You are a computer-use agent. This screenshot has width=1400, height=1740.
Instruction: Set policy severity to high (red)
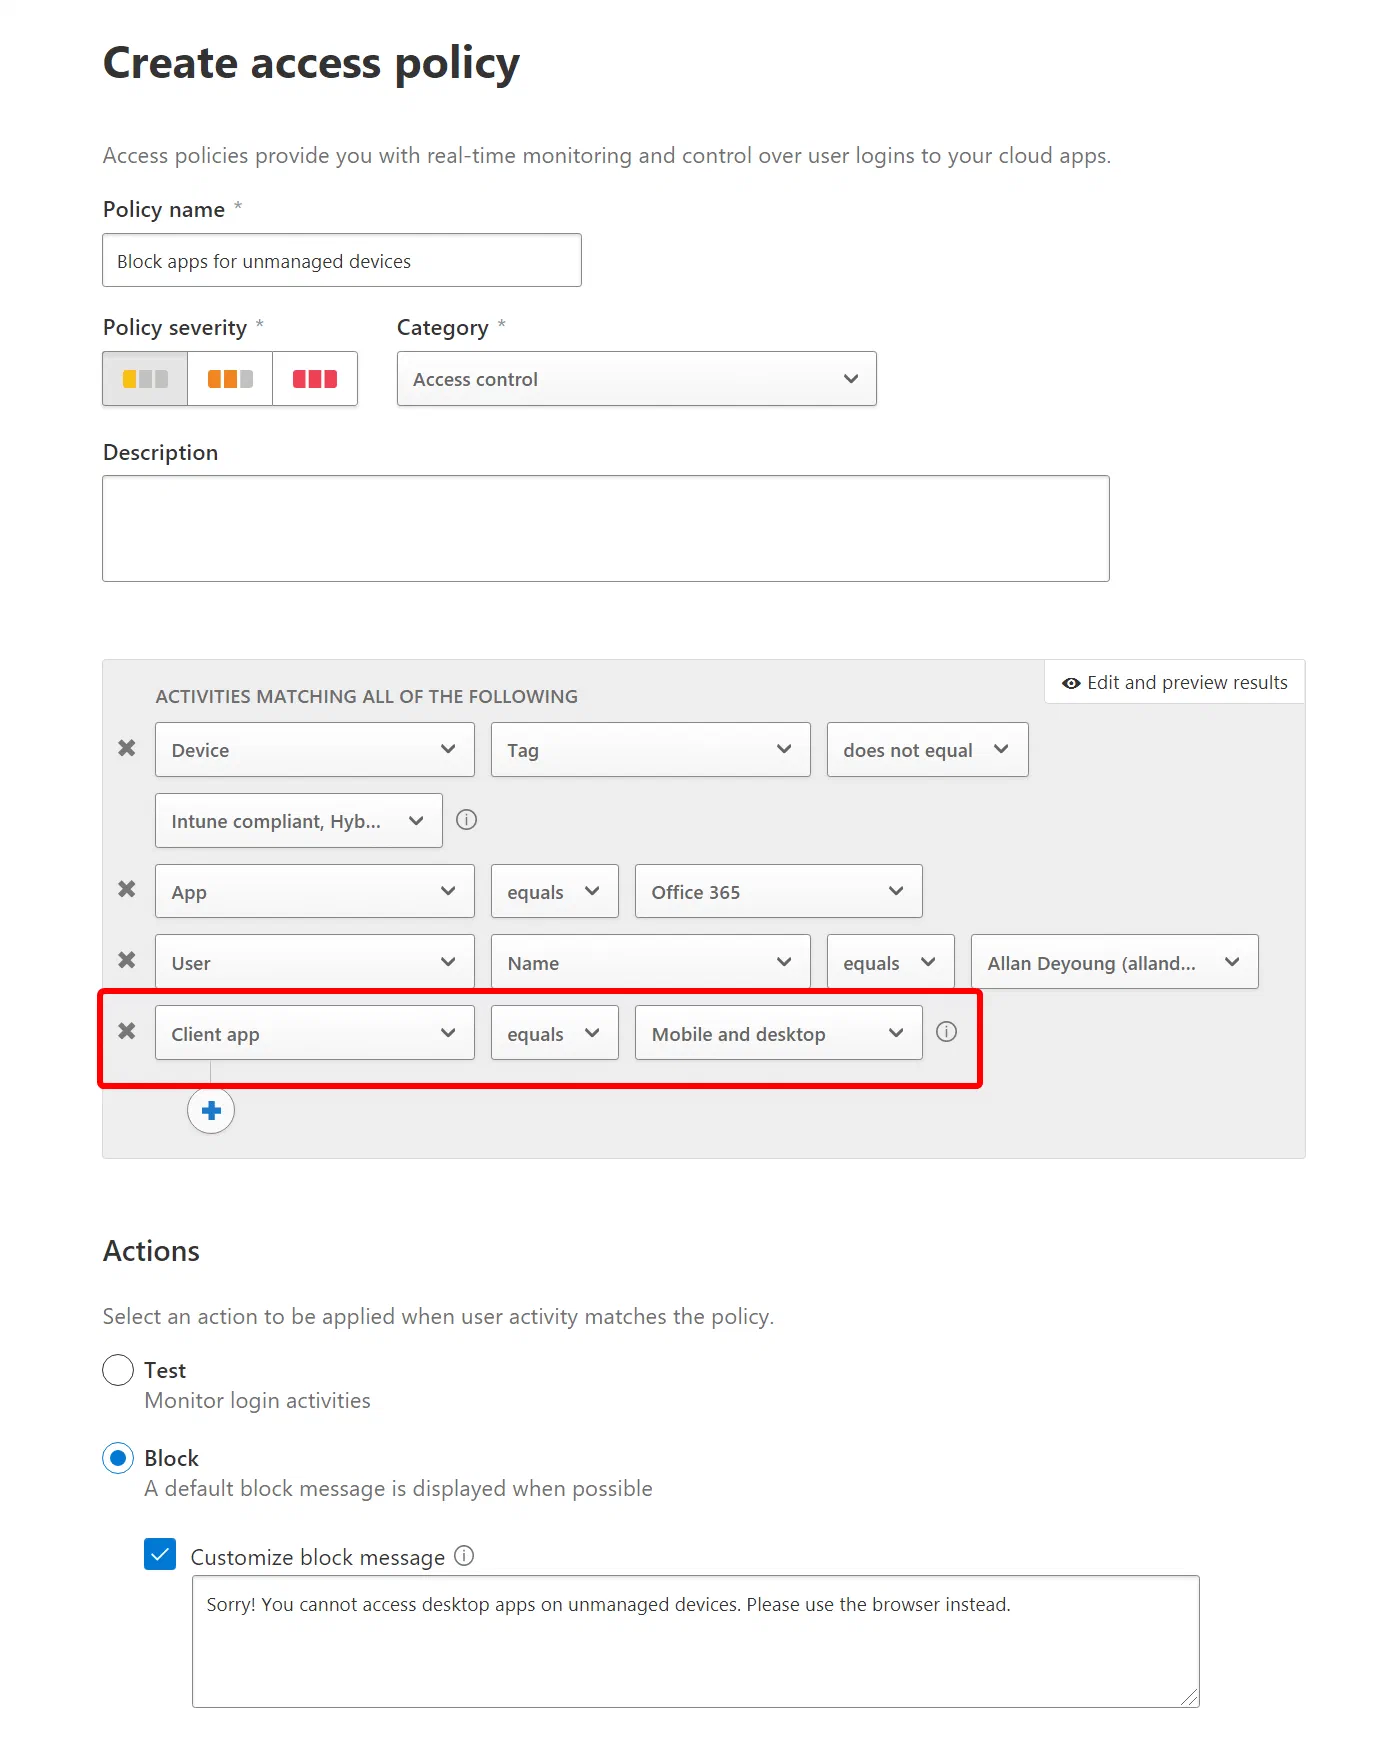[x=315, y=379]
